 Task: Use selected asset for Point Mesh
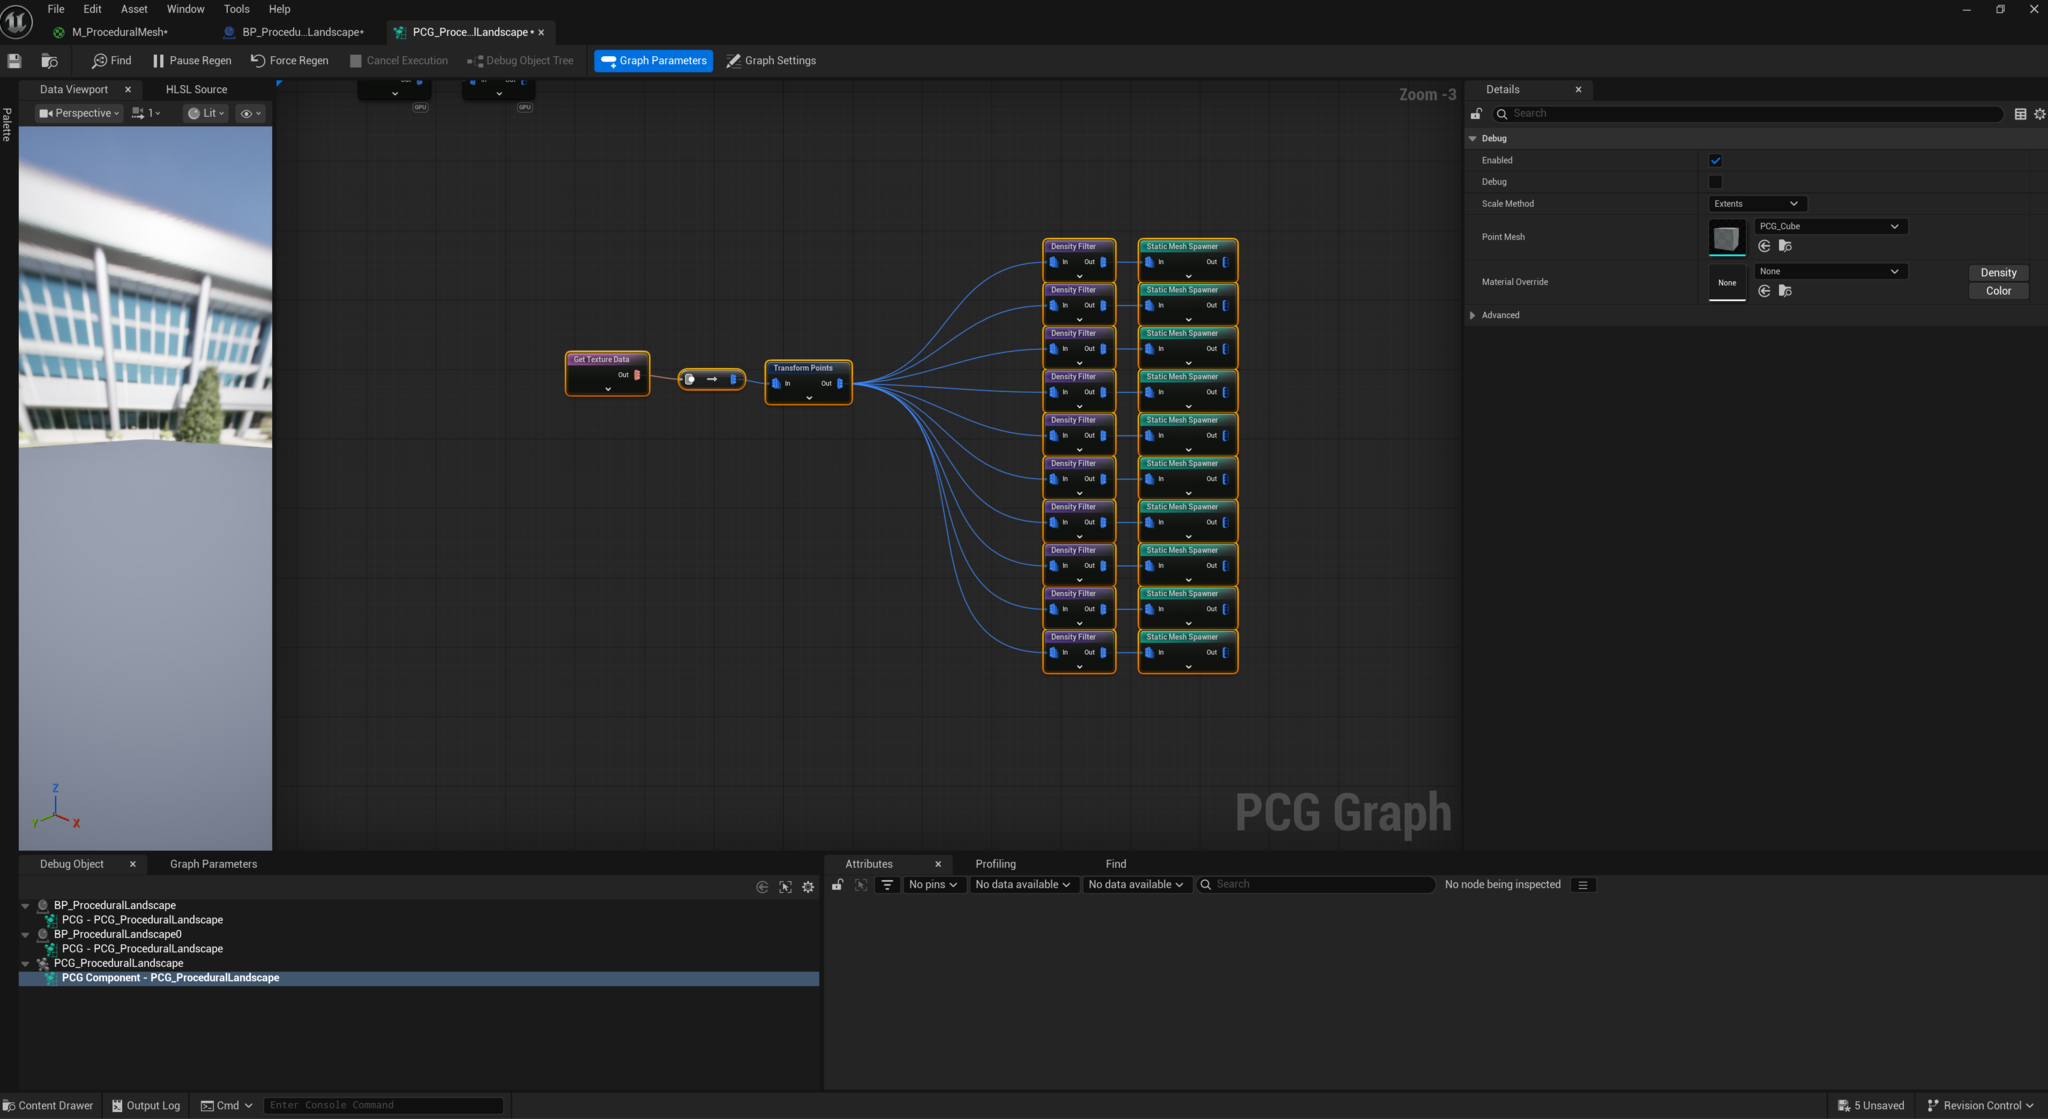[x=1764, y=246]
